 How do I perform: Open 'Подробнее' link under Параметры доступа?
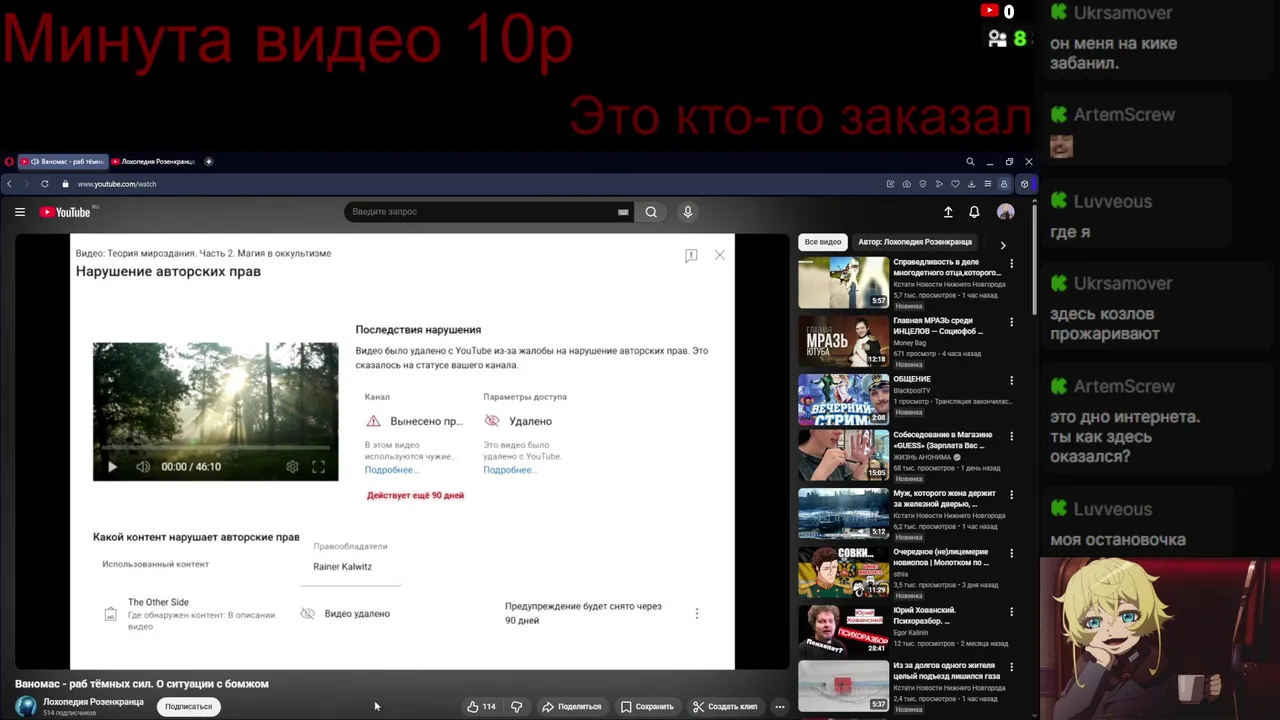(x=508, y=470)
